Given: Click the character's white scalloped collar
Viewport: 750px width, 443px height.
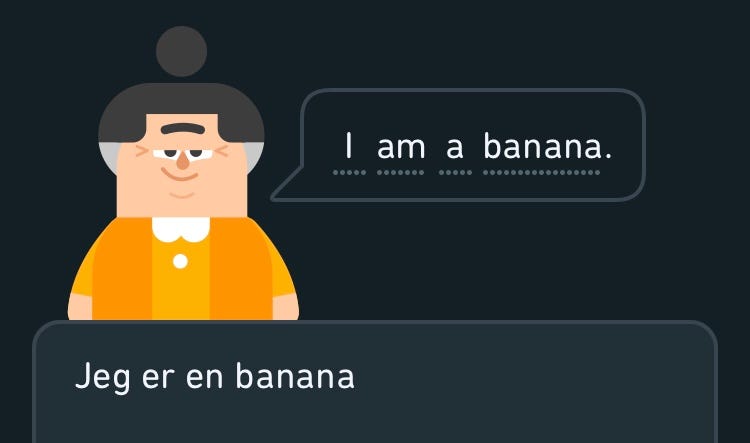Looking at the screenshot, I should 181,229.
